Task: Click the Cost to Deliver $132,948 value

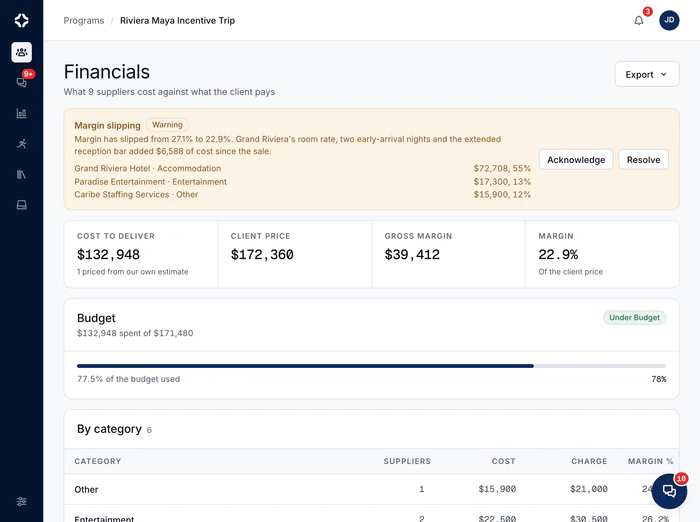Action: [108, 255]
